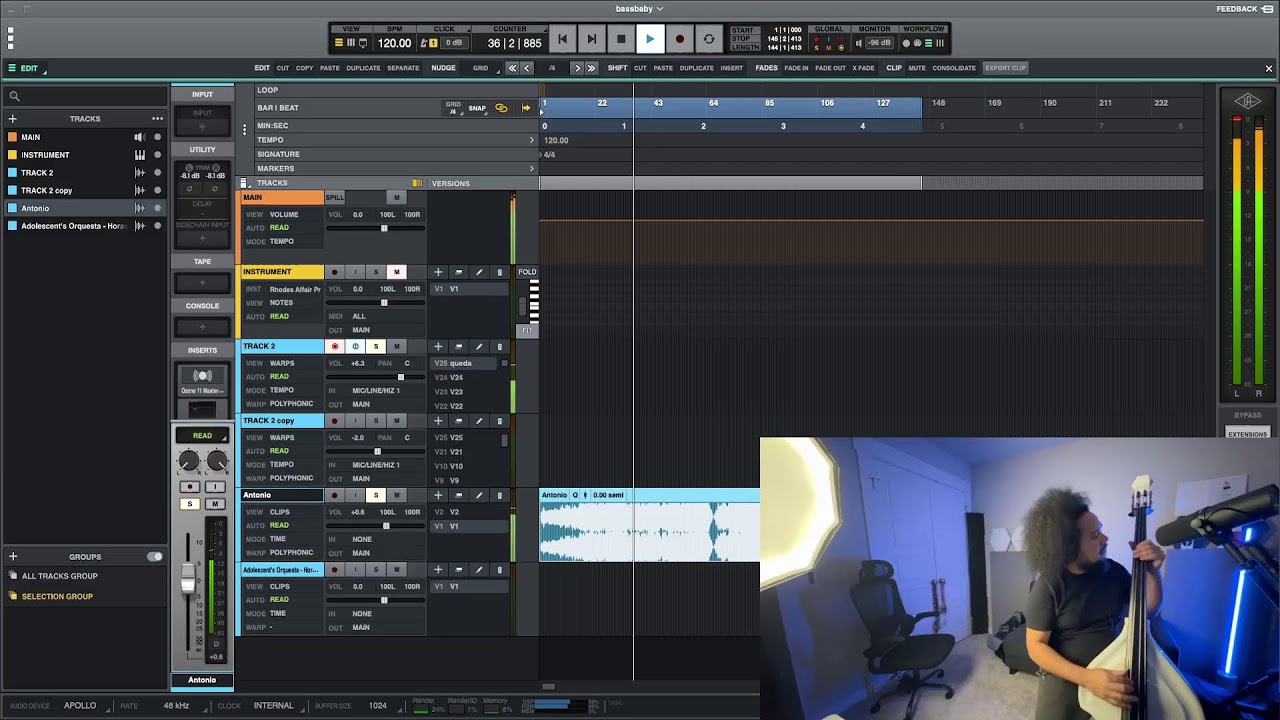Screen dimensions: 1280x720
Task: Mute the INSTRUMENT track with M button
Action: click(x=397, y=272)
